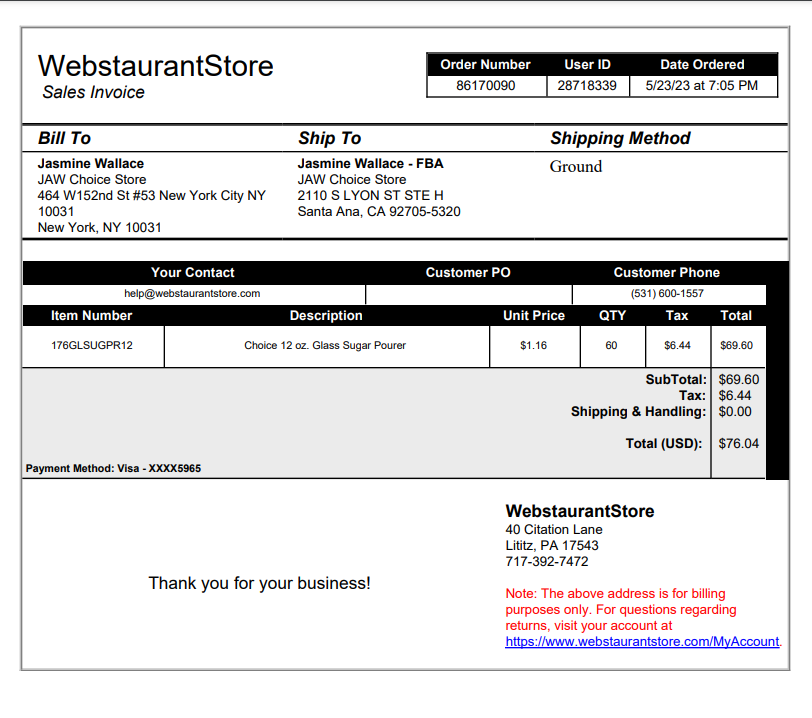Click the phone number 717-392-7472

(547, 562)
